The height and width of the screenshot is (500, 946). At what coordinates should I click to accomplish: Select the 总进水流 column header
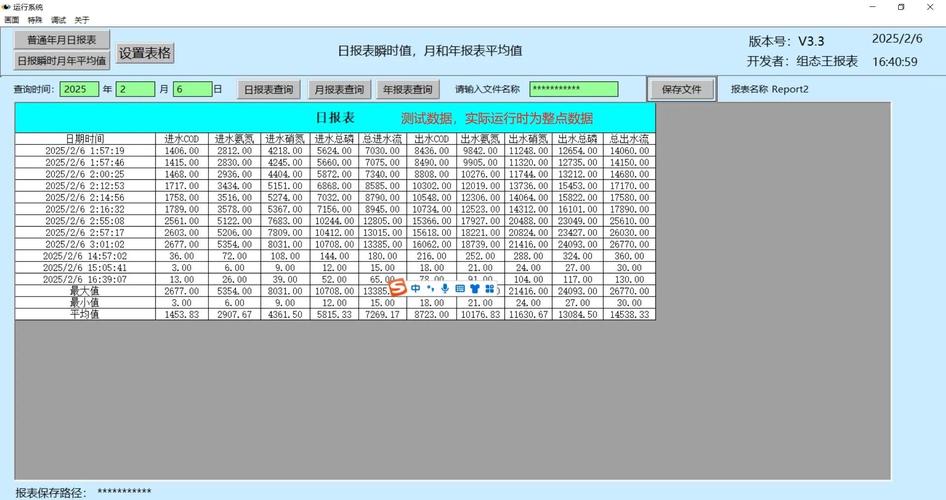click(383, 139)
